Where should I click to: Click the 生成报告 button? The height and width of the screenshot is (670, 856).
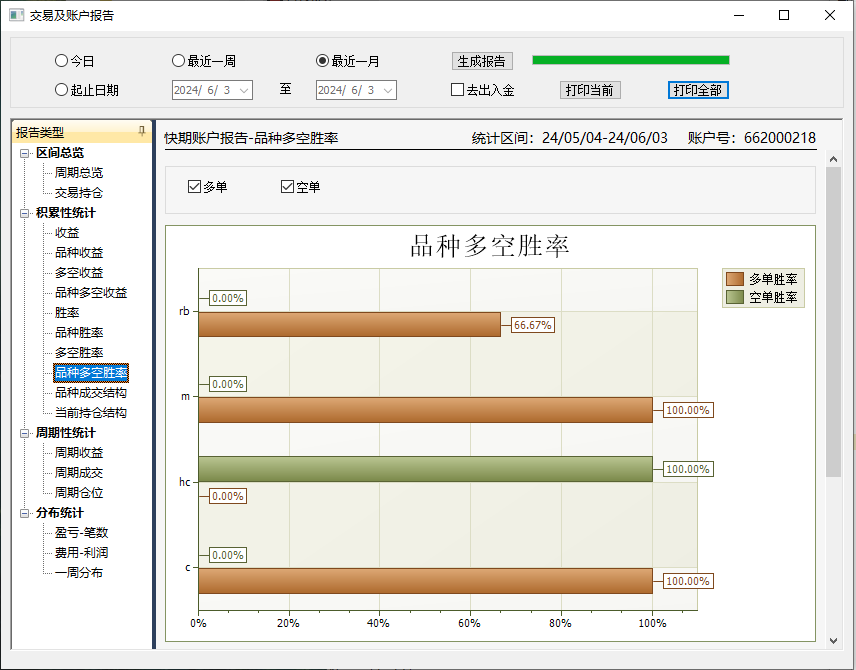[482, 61]
